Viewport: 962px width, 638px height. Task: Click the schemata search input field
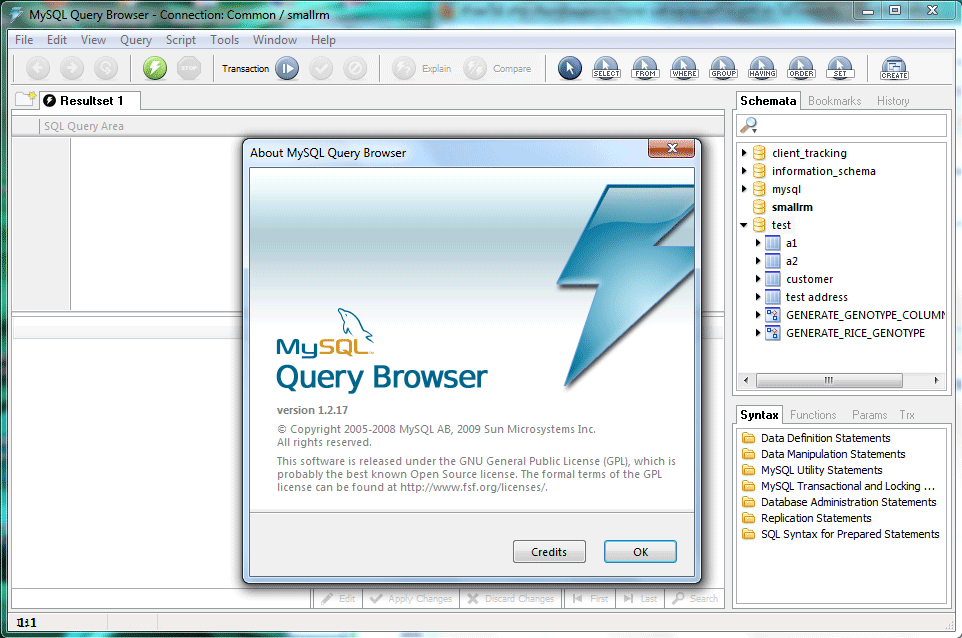pyautogui.click(x=852, y=125)
